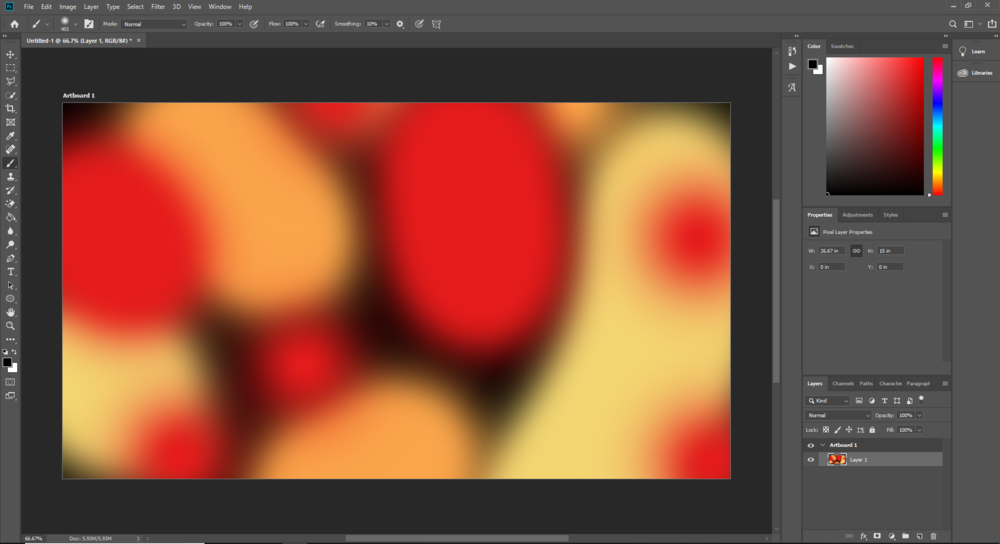Open the Image menu
This screenshot has height=544, width=1000.
68,6
